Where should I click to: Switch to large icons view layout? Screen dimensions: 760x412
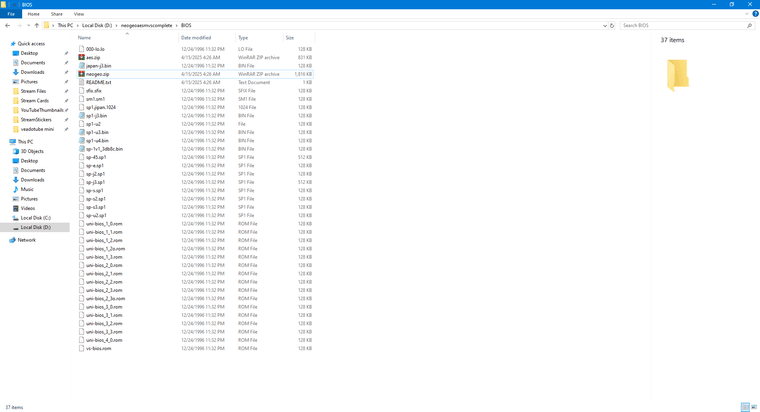(x=753, y=407)
